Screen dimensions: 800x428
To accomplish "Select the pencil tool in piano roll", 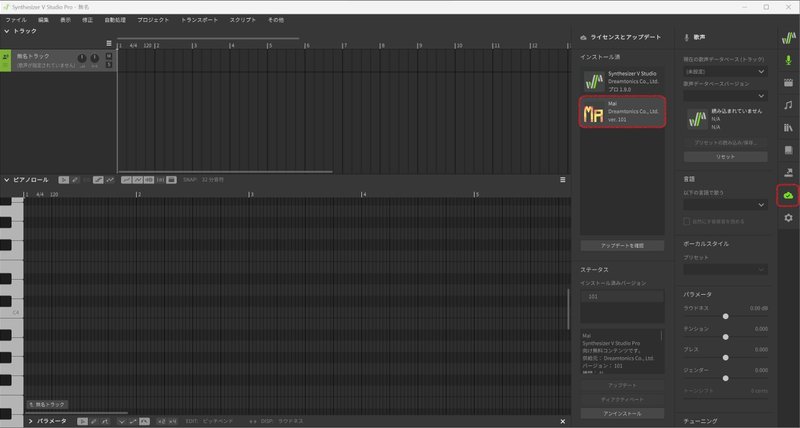I will 75,180.
